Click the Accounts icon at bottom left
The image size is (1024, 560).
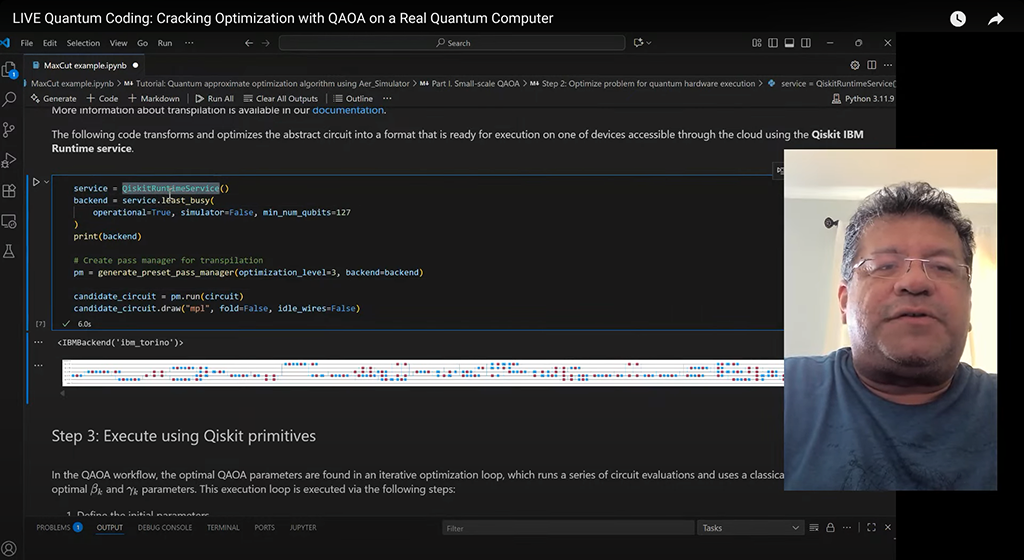pos(10,548)
